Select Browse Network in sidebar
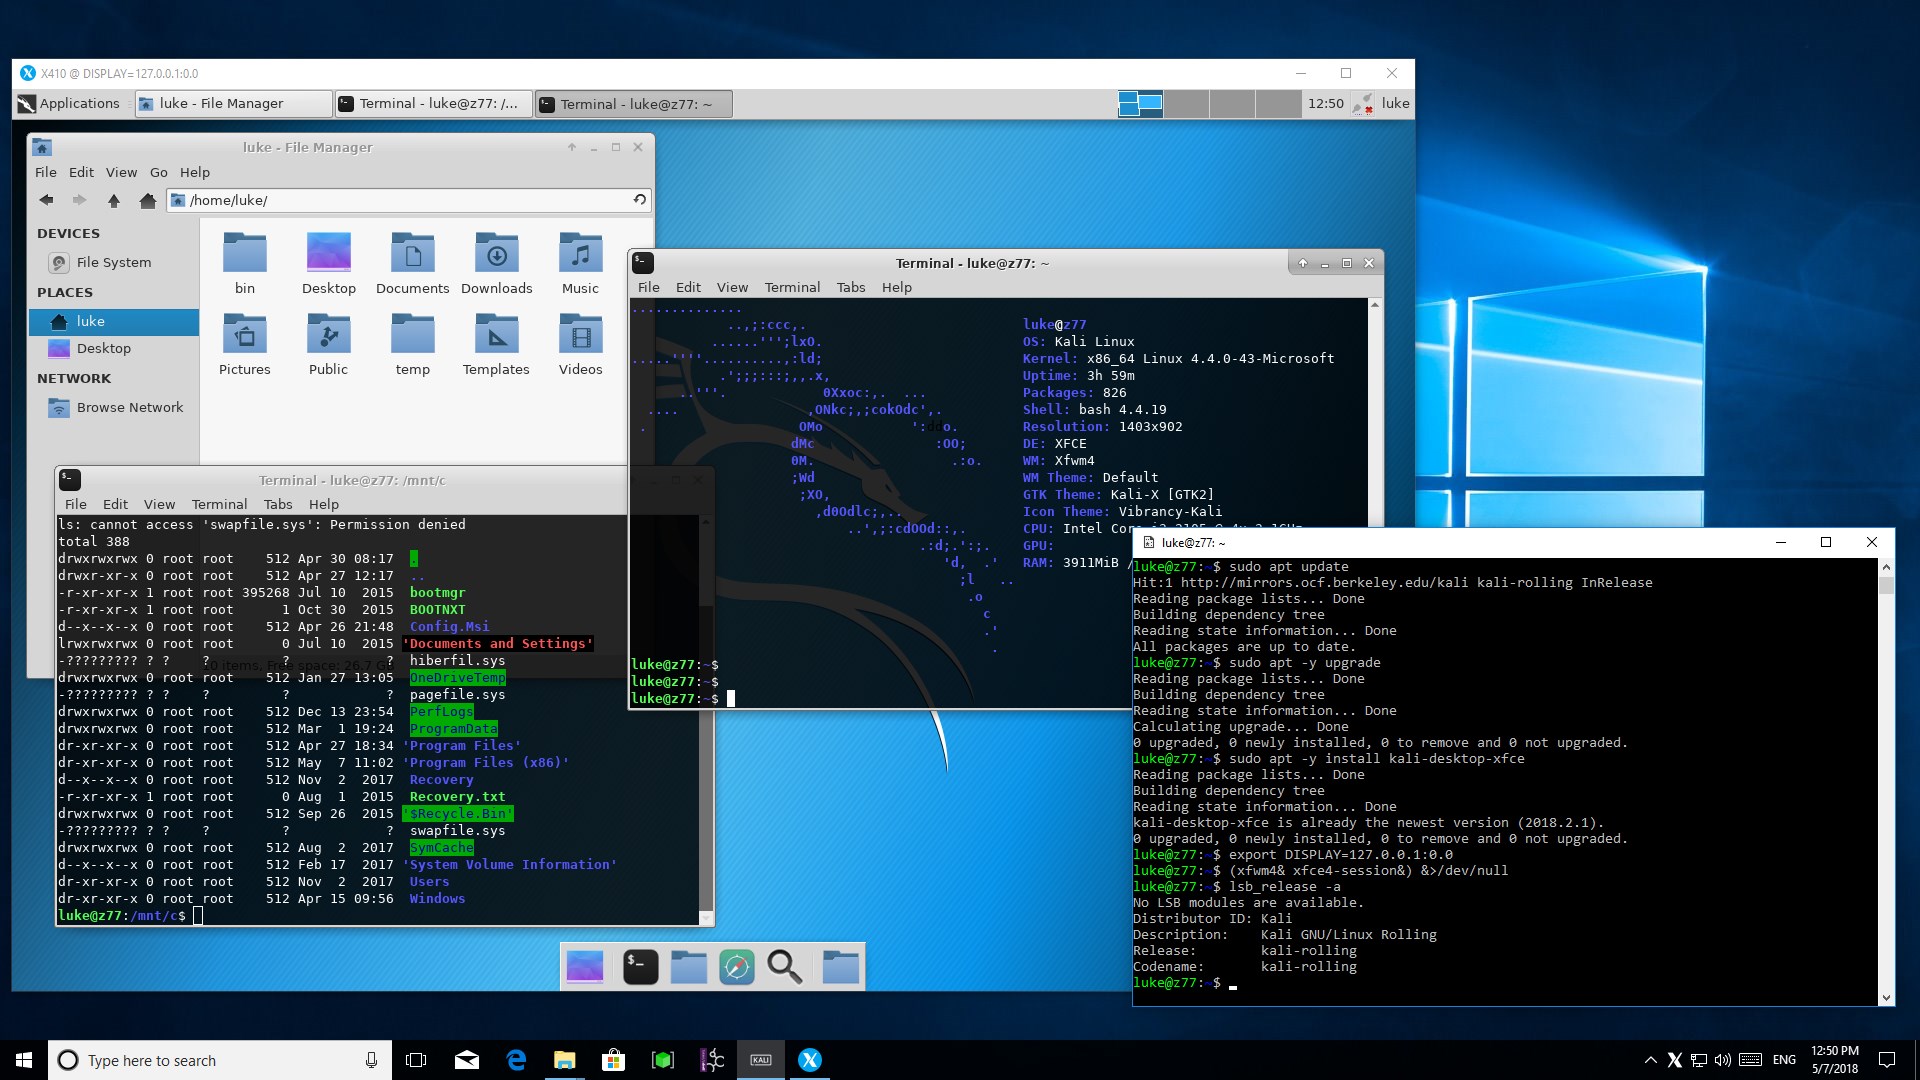 coord(129,407)
